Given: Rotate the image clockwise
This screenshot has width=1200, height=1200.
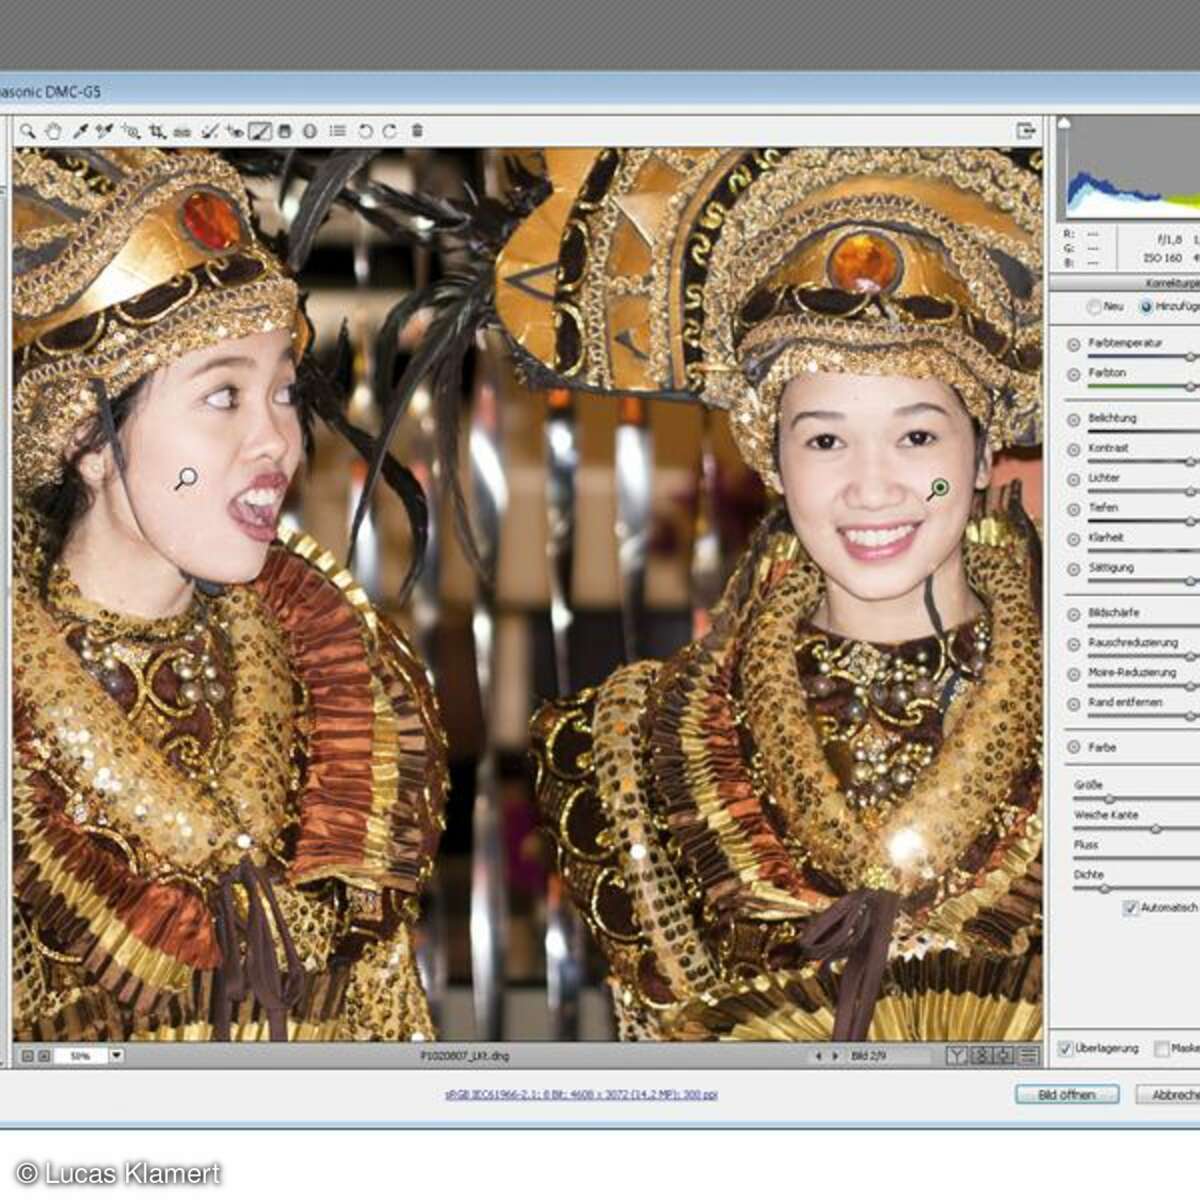Looking at the screenshot, I should [390, 130].
